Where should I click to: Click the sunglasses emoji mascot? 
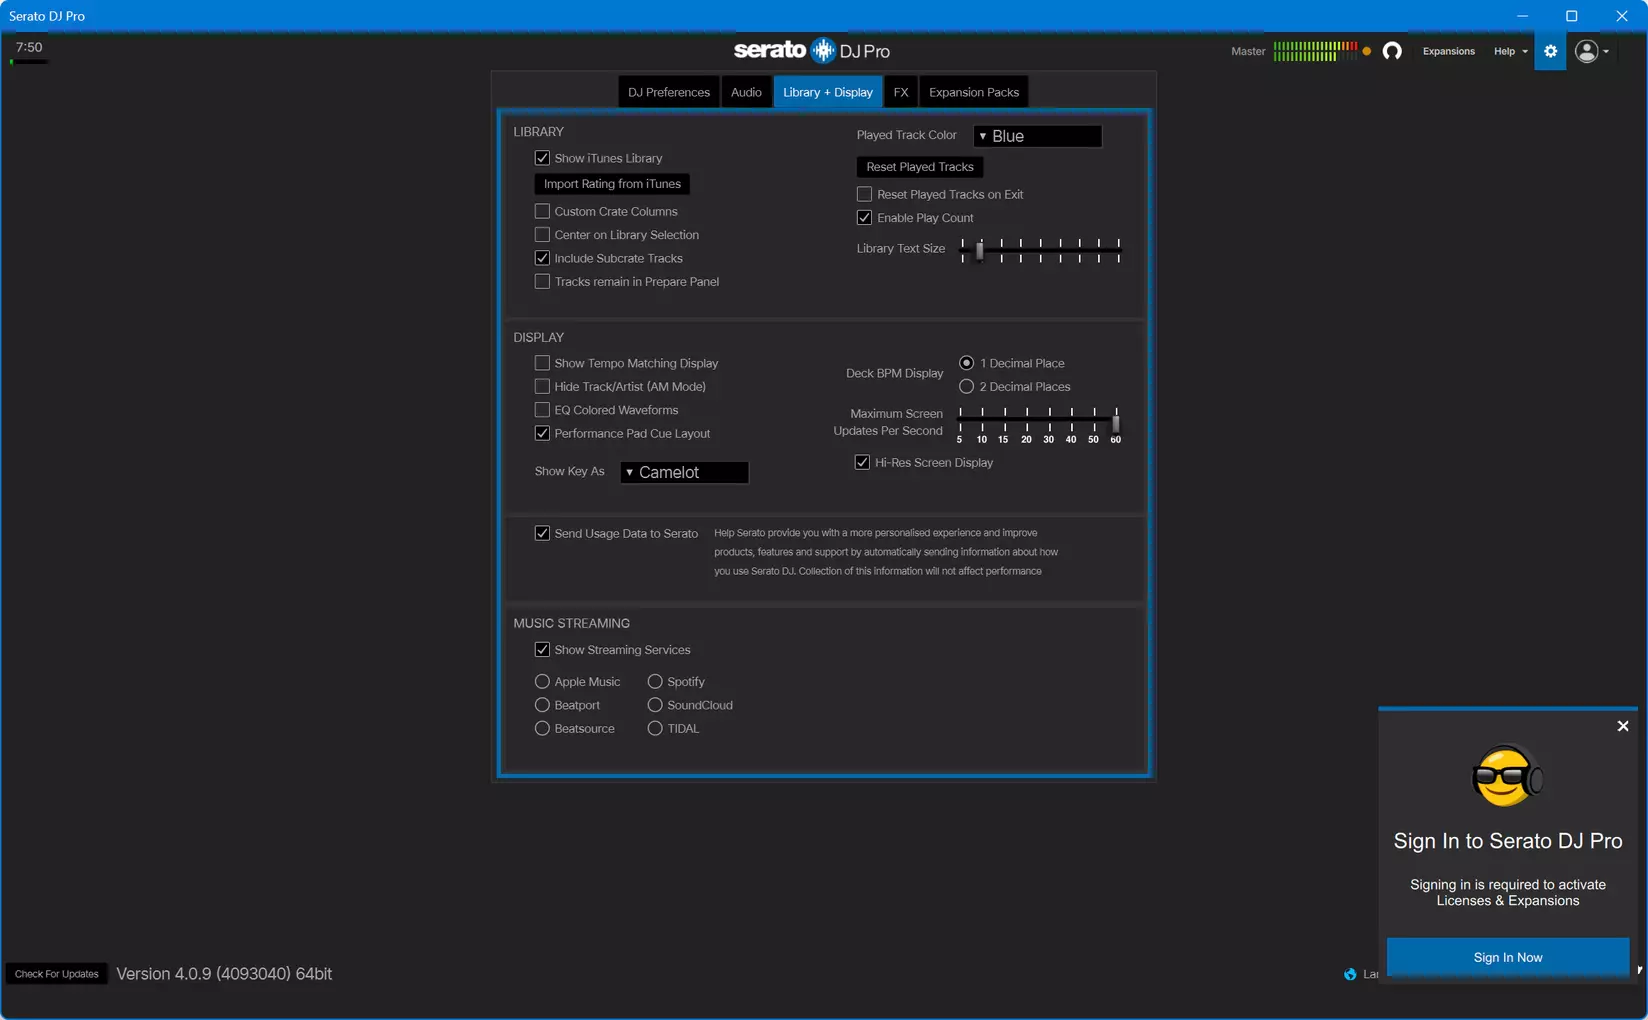[1508, 776]
